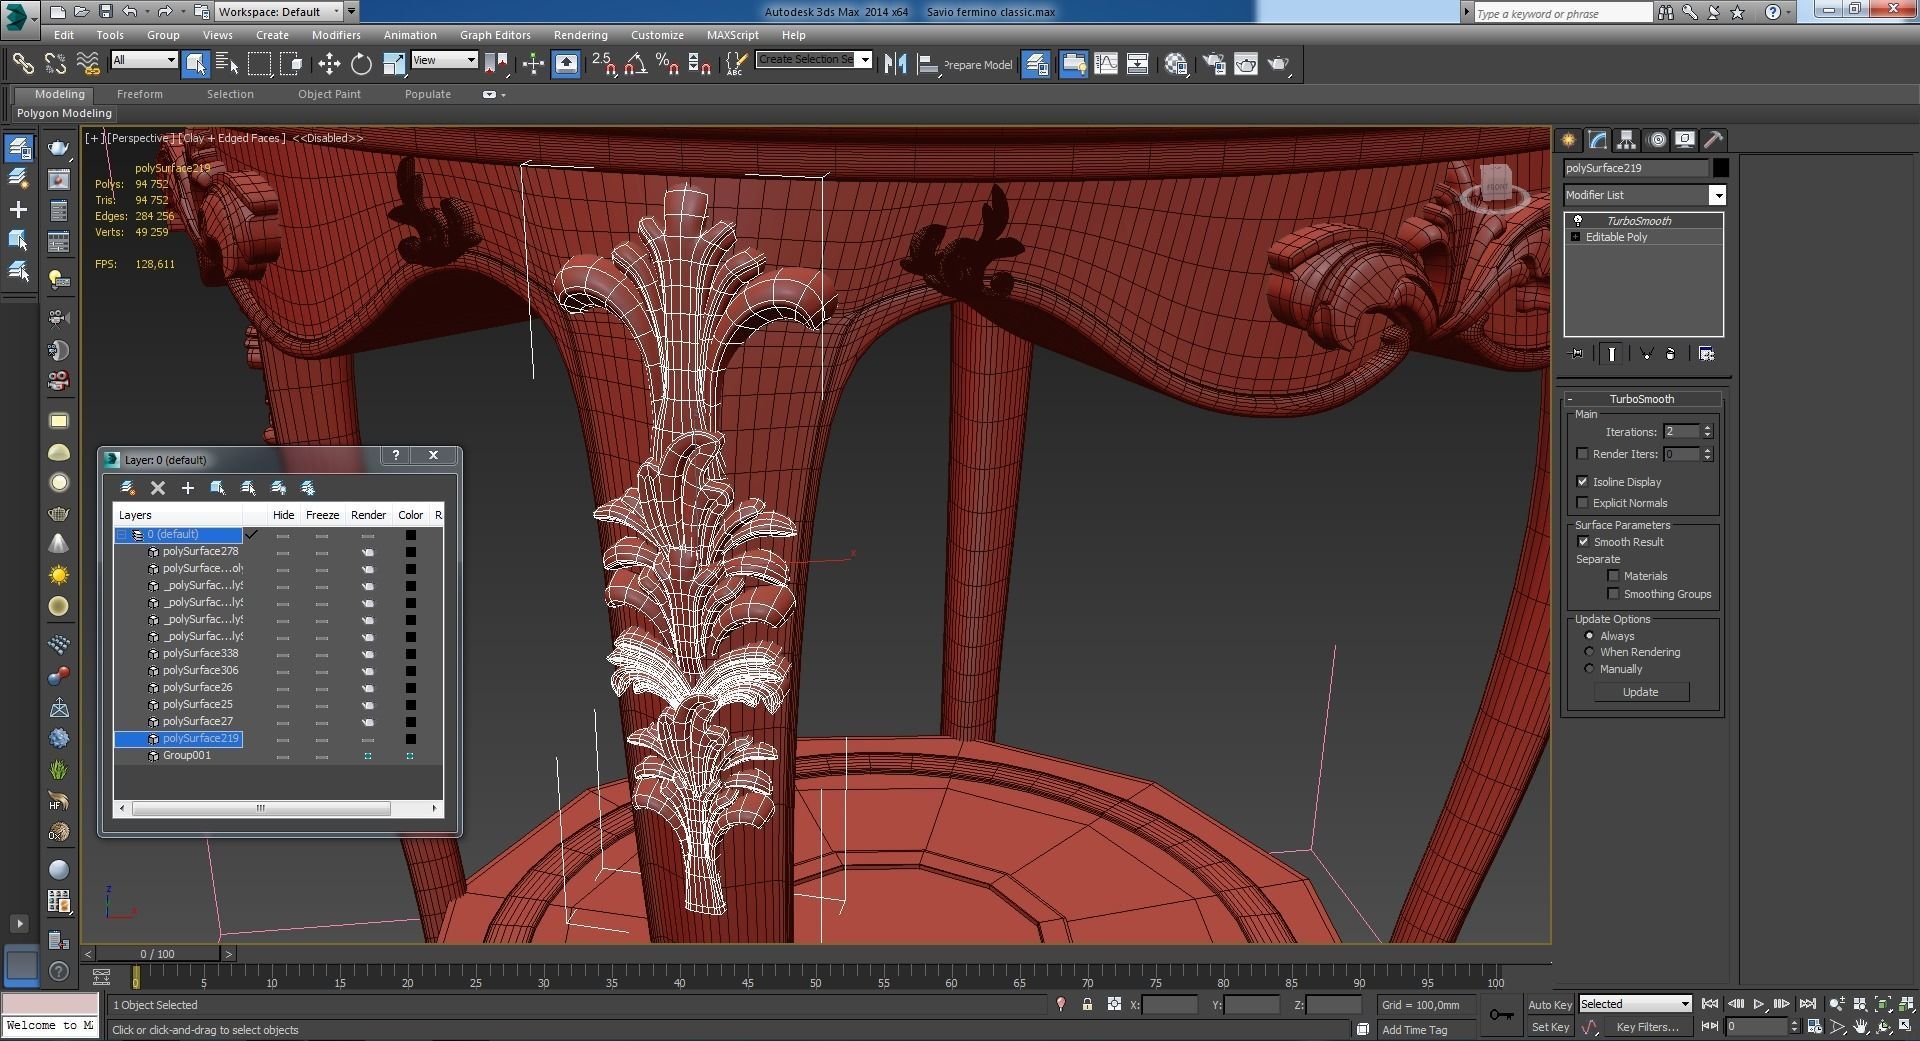
Task: Open the MAXScript menu
Action: pos(732,35)
